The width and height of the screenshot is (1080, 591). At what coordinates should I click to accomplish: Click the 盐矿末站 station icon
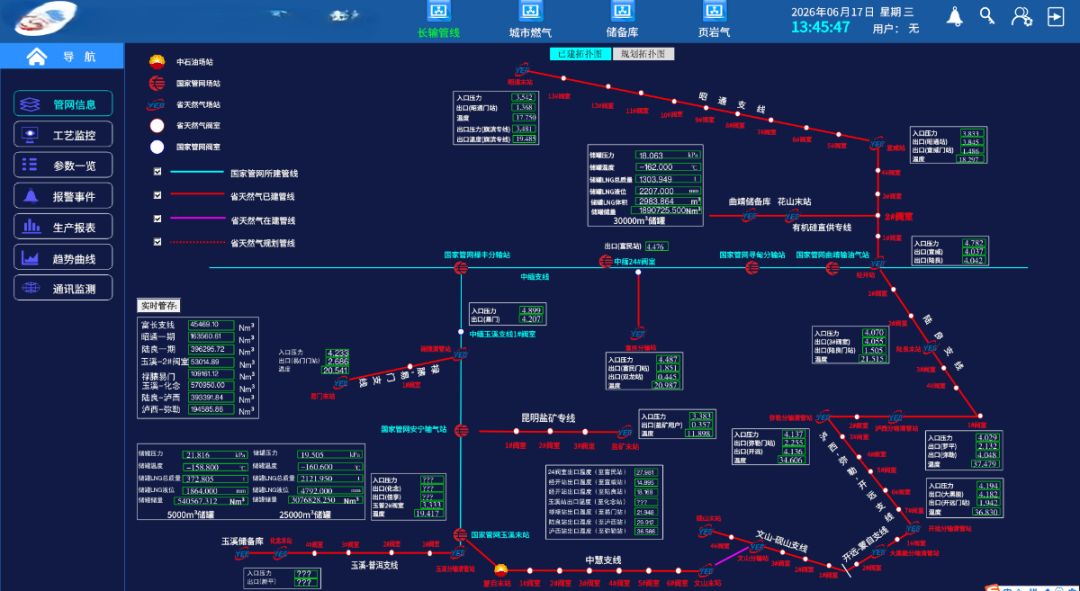tap(625, 433)
